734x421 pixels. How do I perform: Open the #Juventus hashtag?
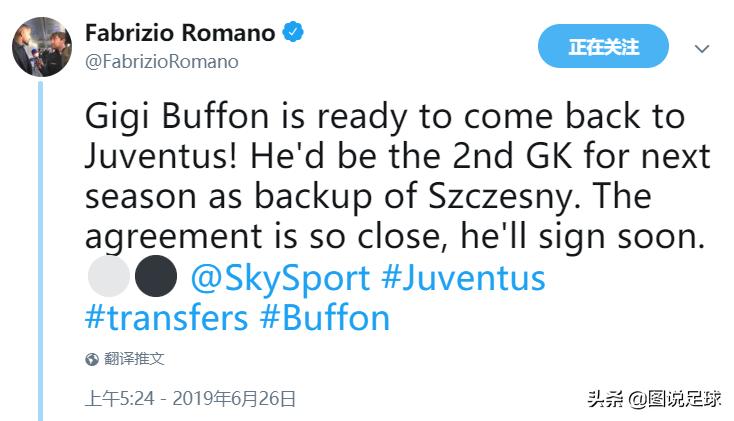tap(463, 277)
